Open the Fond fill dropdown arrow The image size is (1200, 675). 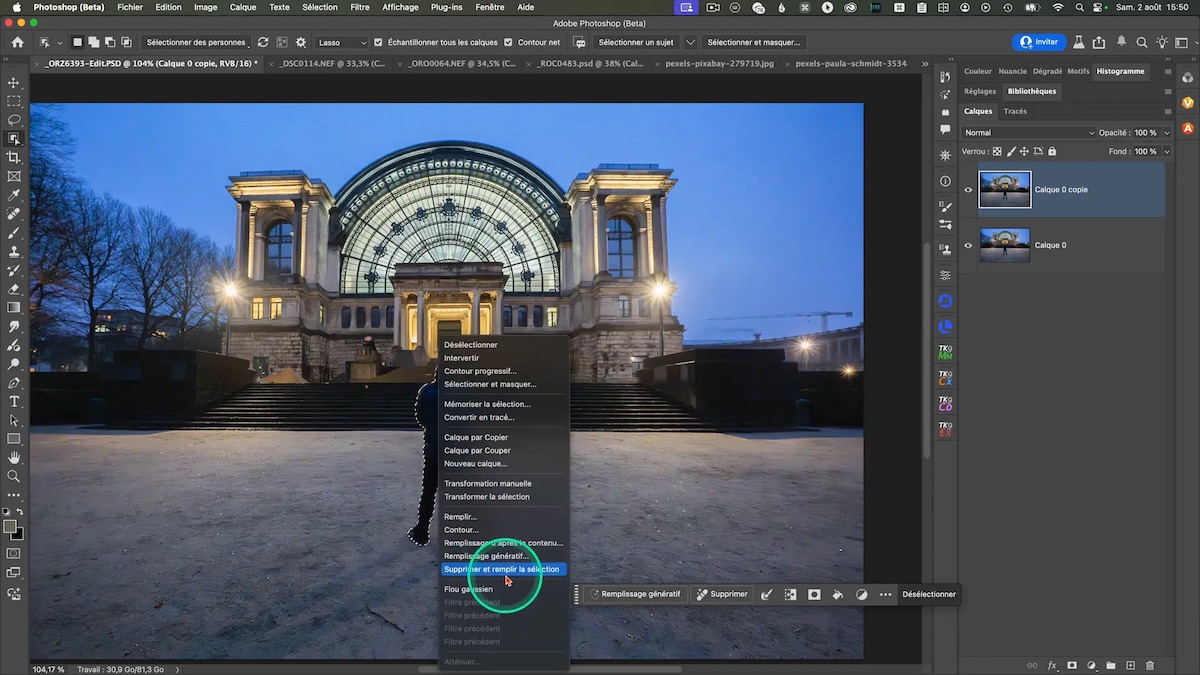coord(1166,152)
